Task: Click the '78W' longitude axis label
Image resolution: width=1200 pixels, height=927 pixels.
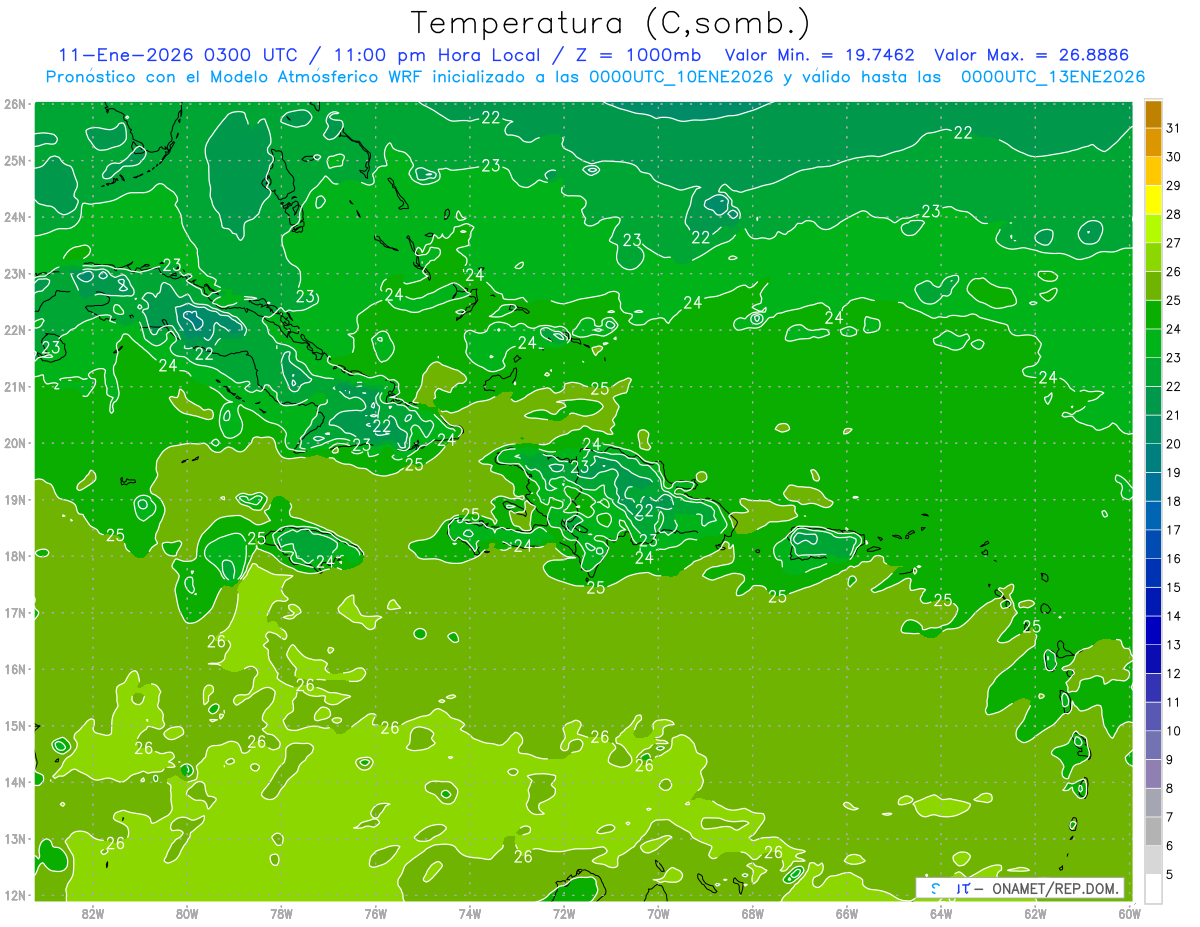Action: tap(281, 913)
